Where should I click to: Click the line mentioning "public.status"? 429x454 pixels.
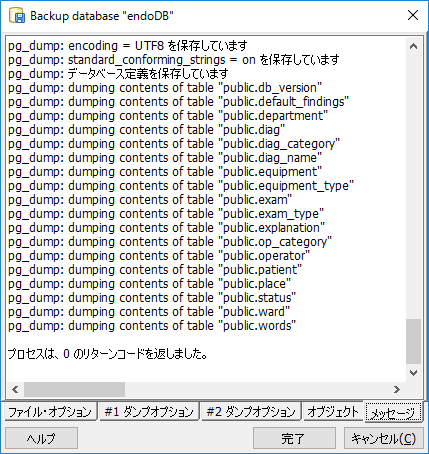tap(152, 298)
